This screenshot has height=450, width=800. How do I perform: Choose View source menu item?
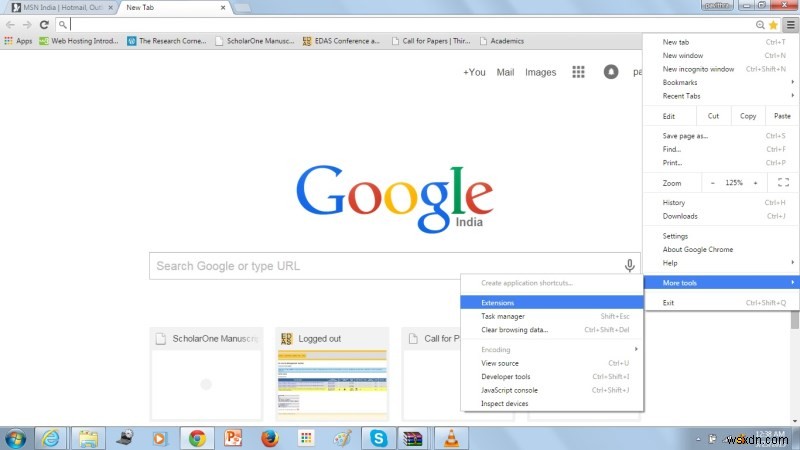pyautogui.click(x=552, y=363)
